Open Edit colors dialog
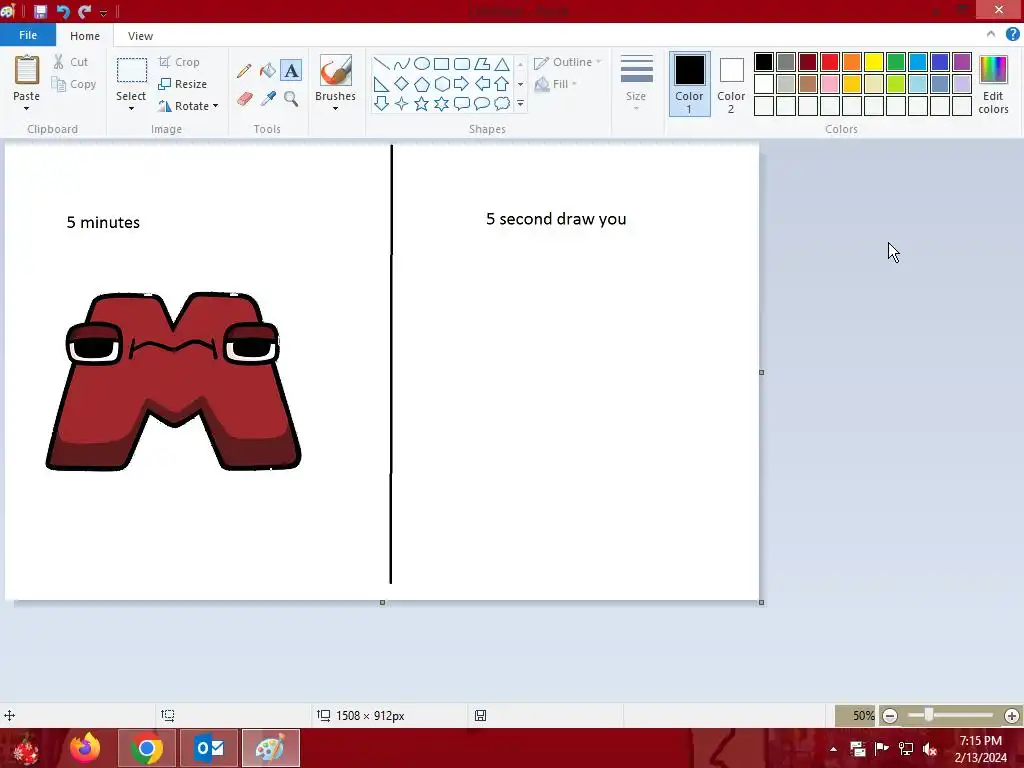 click(x=993, y=85)
